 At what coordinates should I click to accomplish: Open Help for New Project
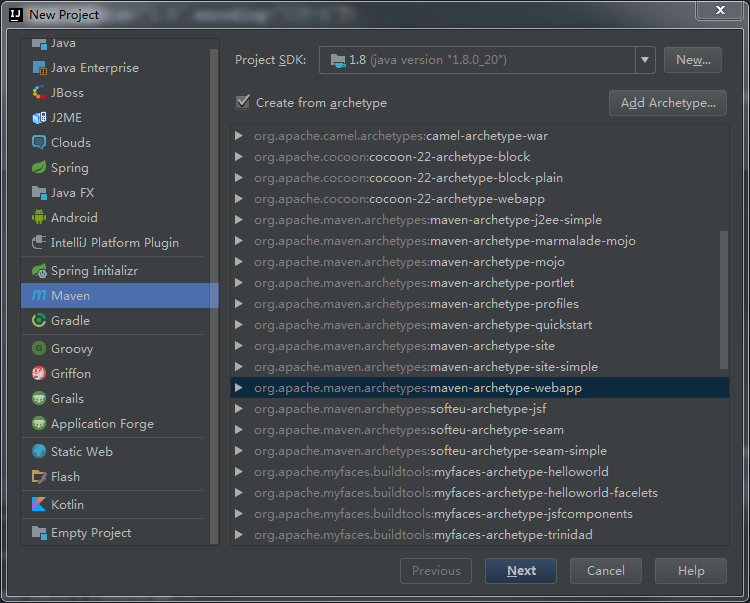(691, 570)
